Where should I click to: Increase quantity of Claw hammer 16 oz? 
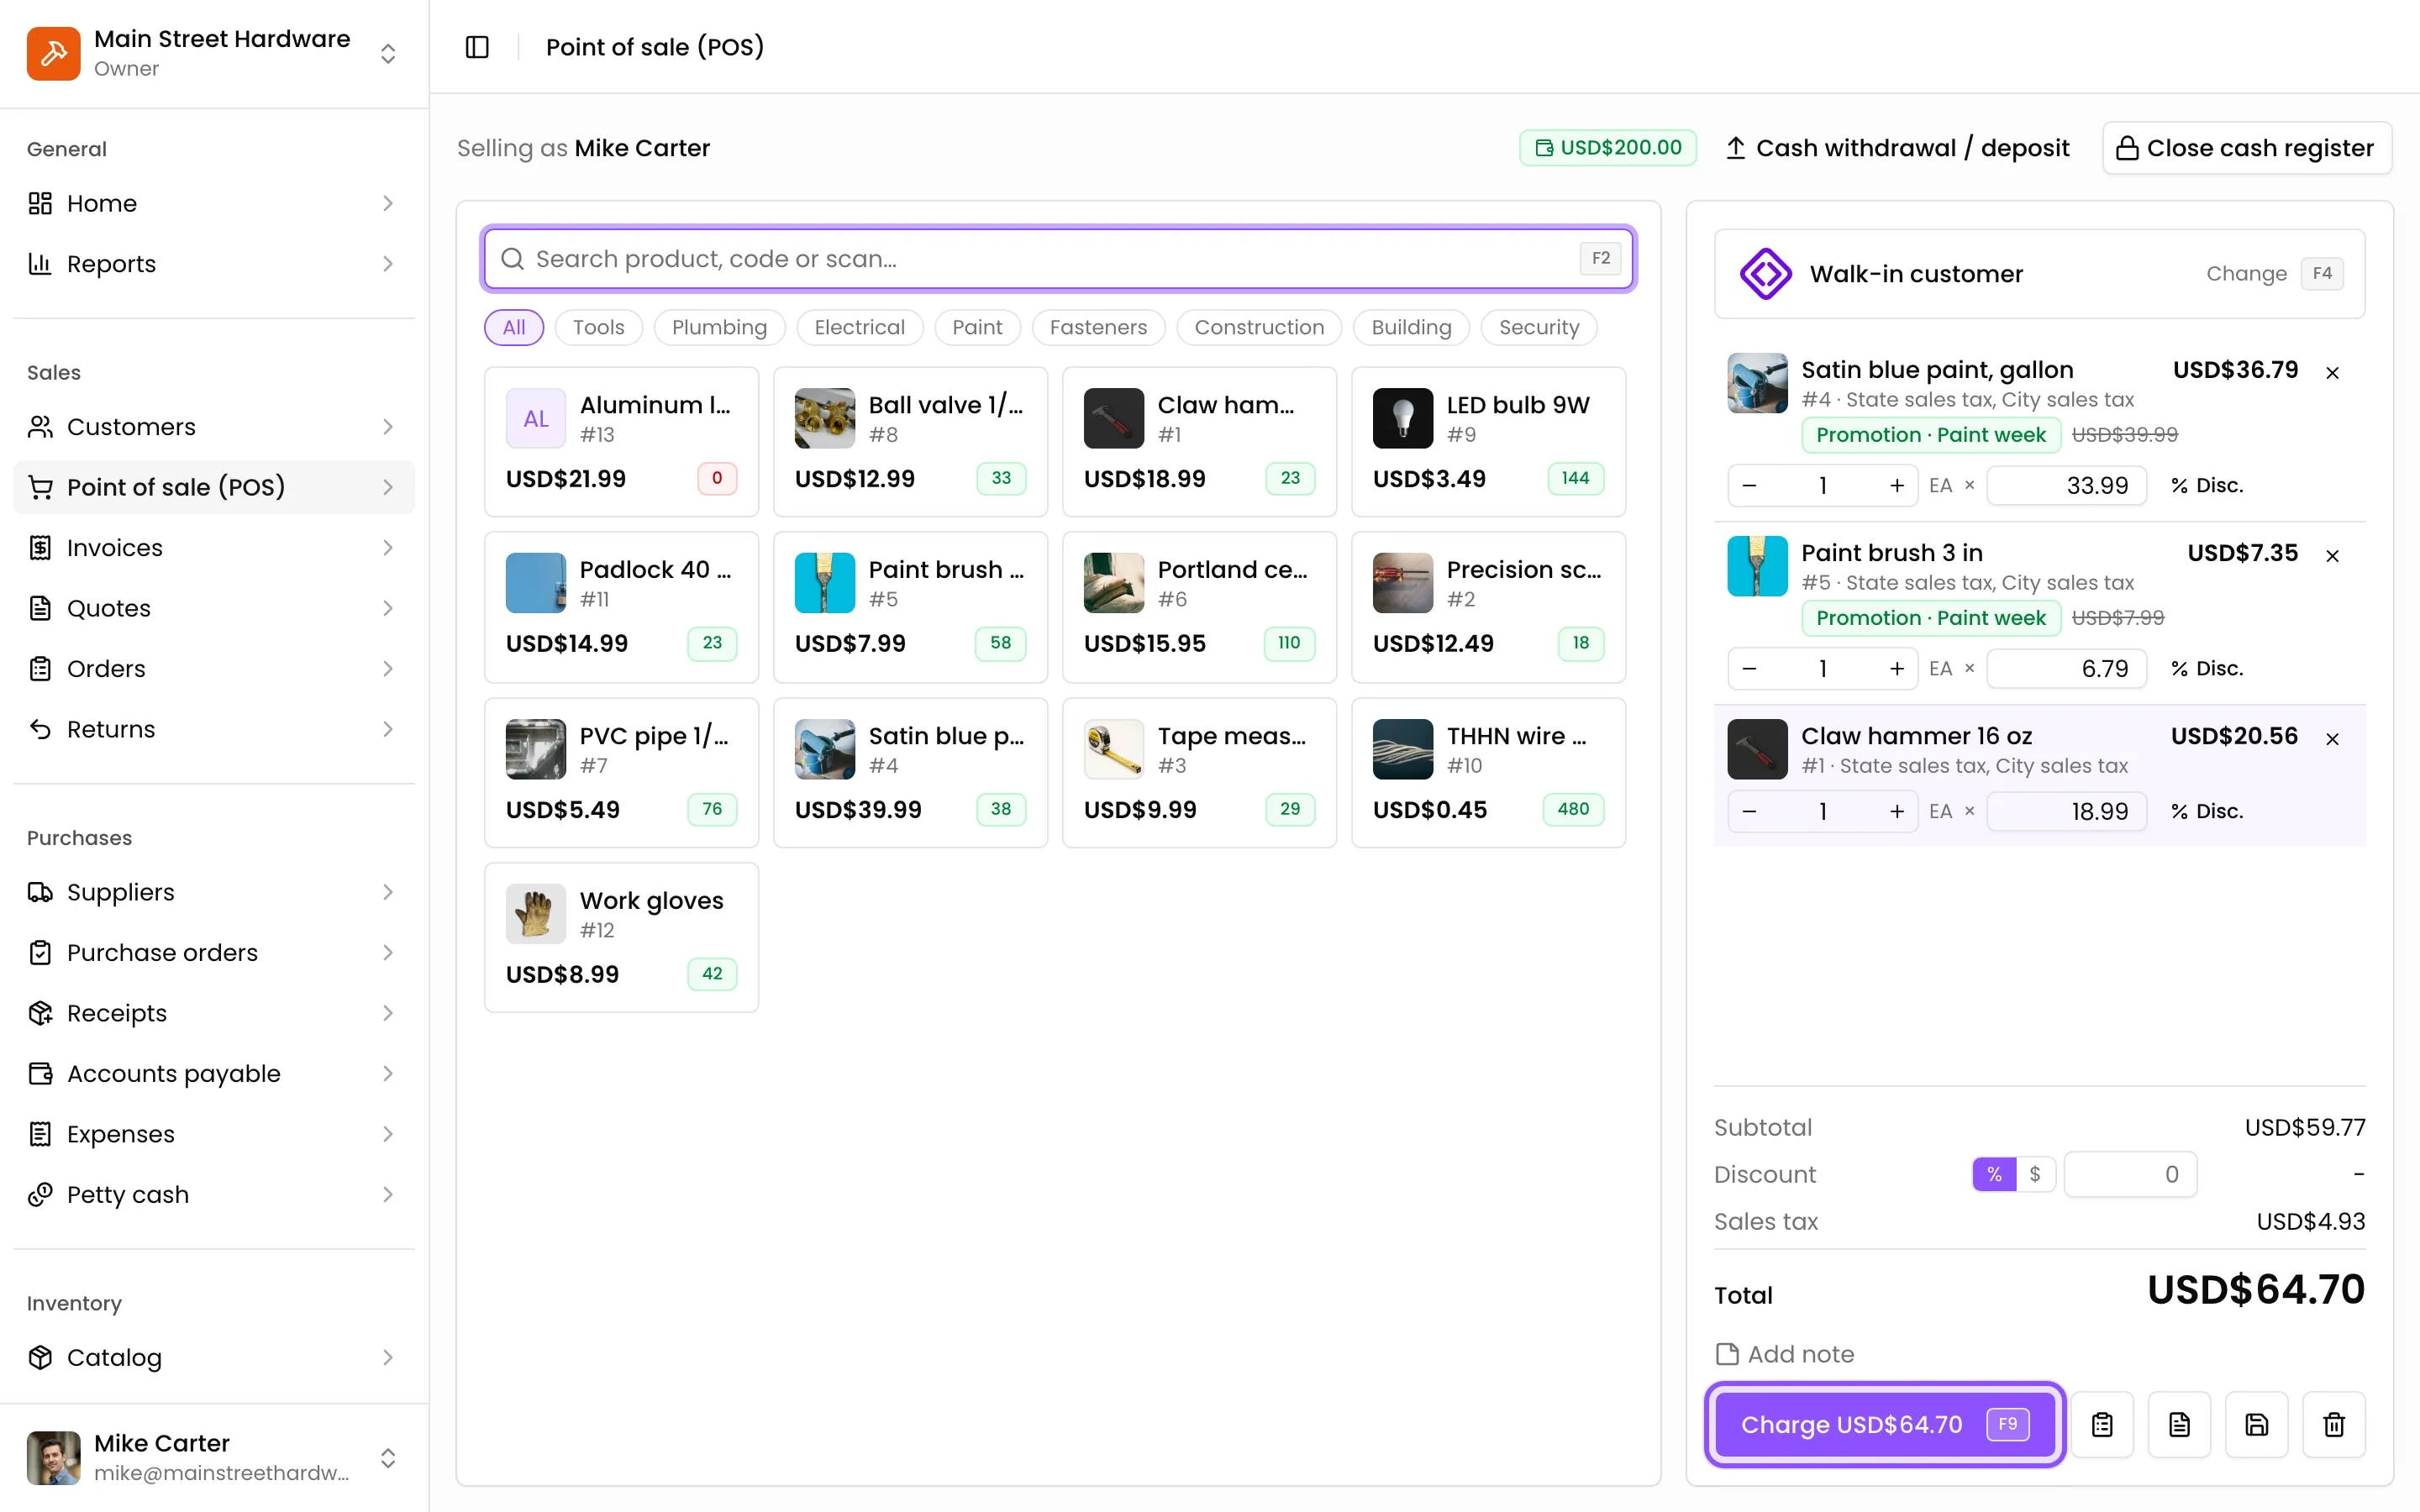point(1896,811)
